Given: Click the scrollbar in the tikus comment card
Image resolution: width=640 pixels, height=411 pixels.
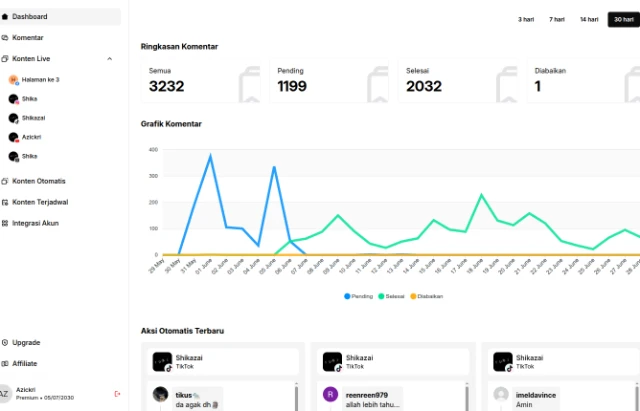Looking at the screenshot, I should point(297,396).
